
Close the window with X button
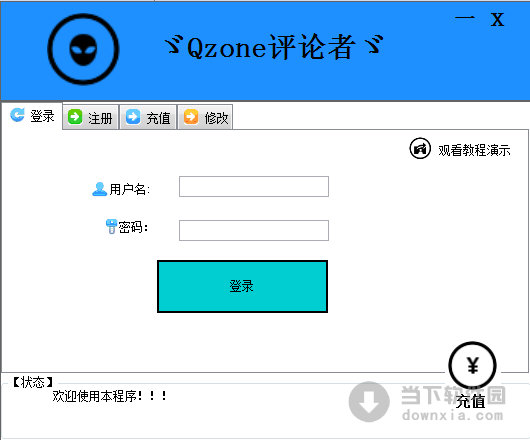497,20
